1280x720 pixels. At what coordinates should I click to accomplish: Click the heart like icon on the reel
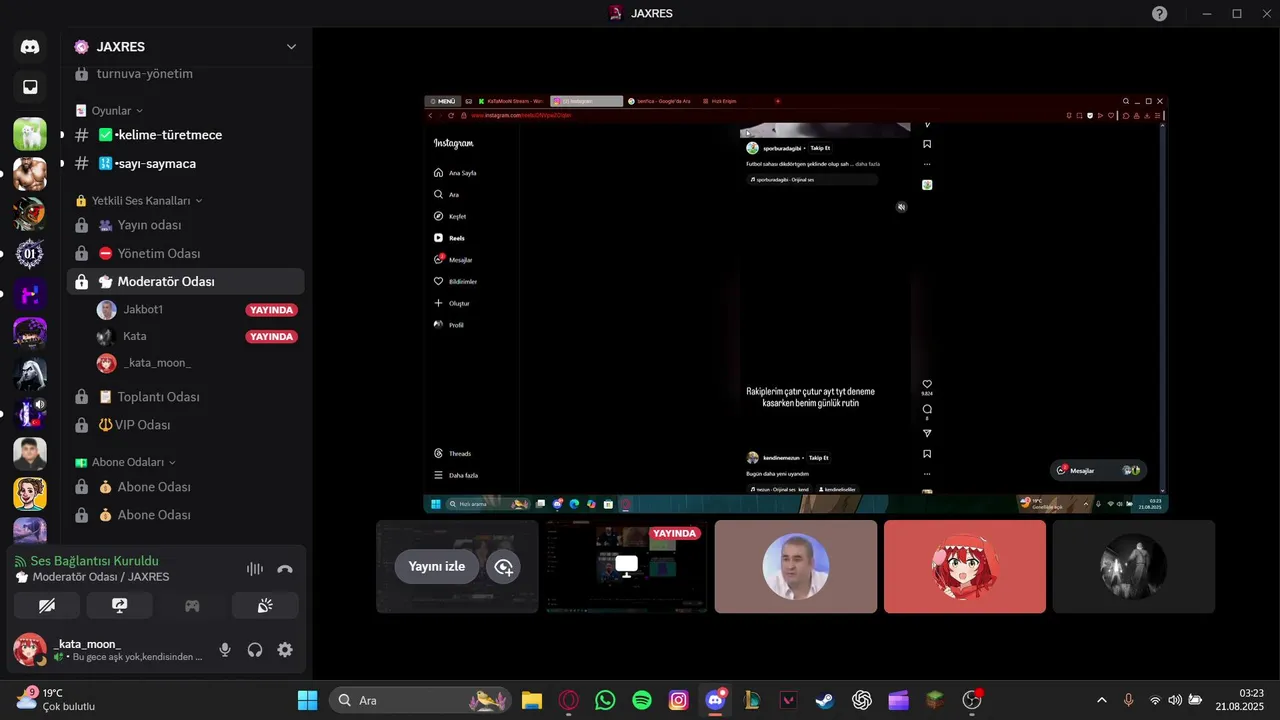tap(927, 385)
